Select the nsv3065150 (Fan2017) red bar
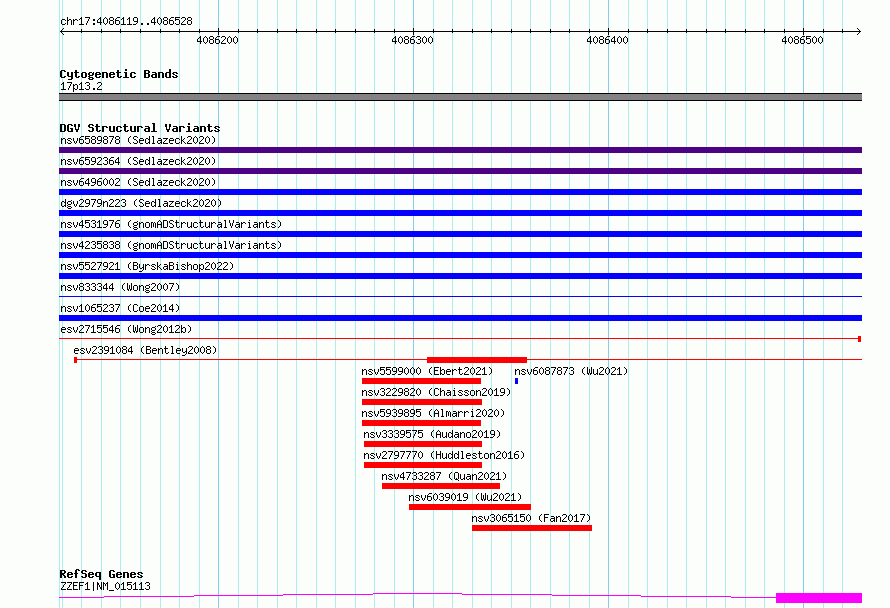The width and height of the screenshot is (890, 608). (x=532, y=528)
